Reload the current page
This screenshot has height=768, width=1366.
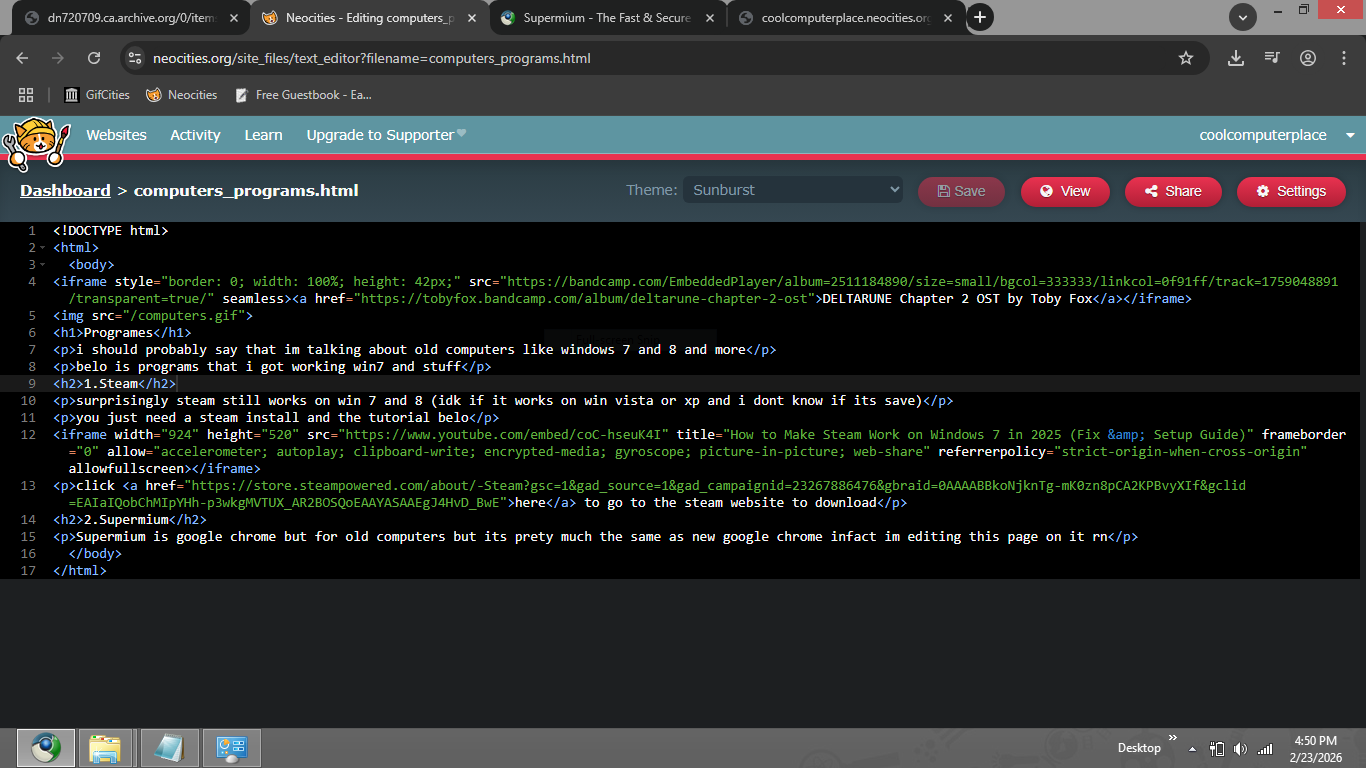pos(94,58)
